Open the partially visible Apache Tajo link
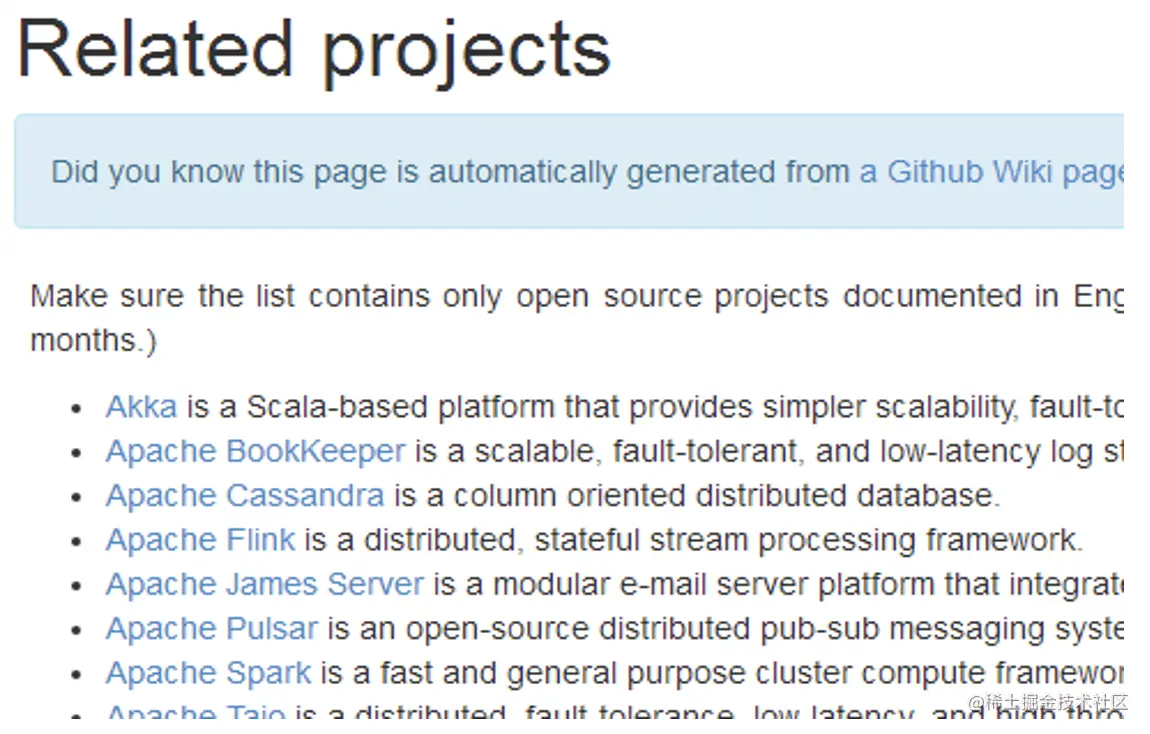Image resolution: width=1150 pixels, height=734 pixels. pyautogui.click(x=195, y=714)
